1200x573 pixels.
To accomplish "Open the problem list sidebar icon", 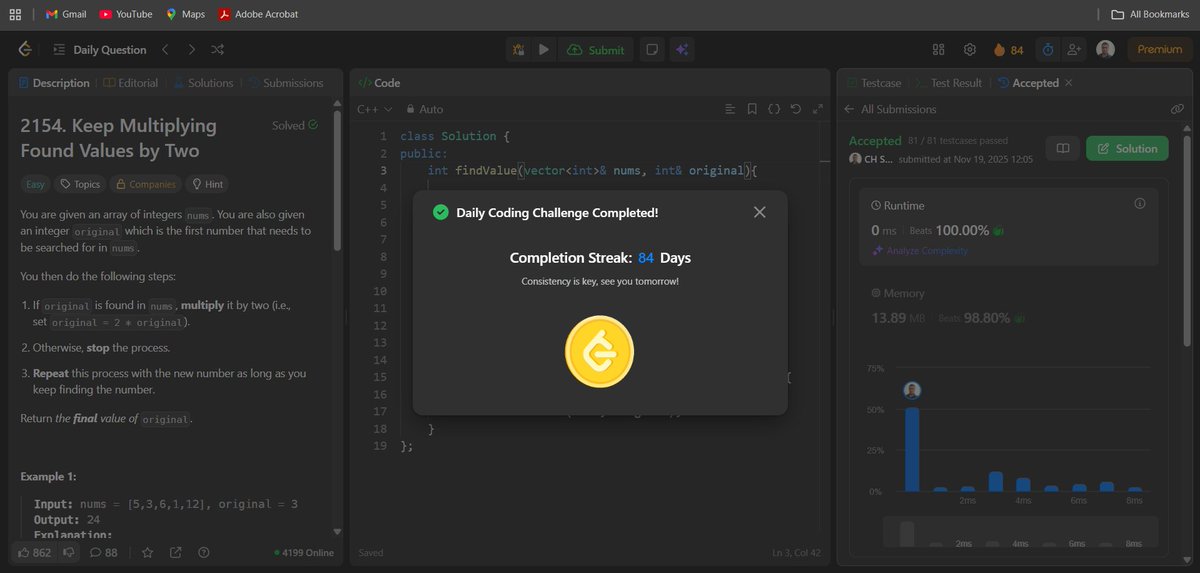I will [59, 49].
